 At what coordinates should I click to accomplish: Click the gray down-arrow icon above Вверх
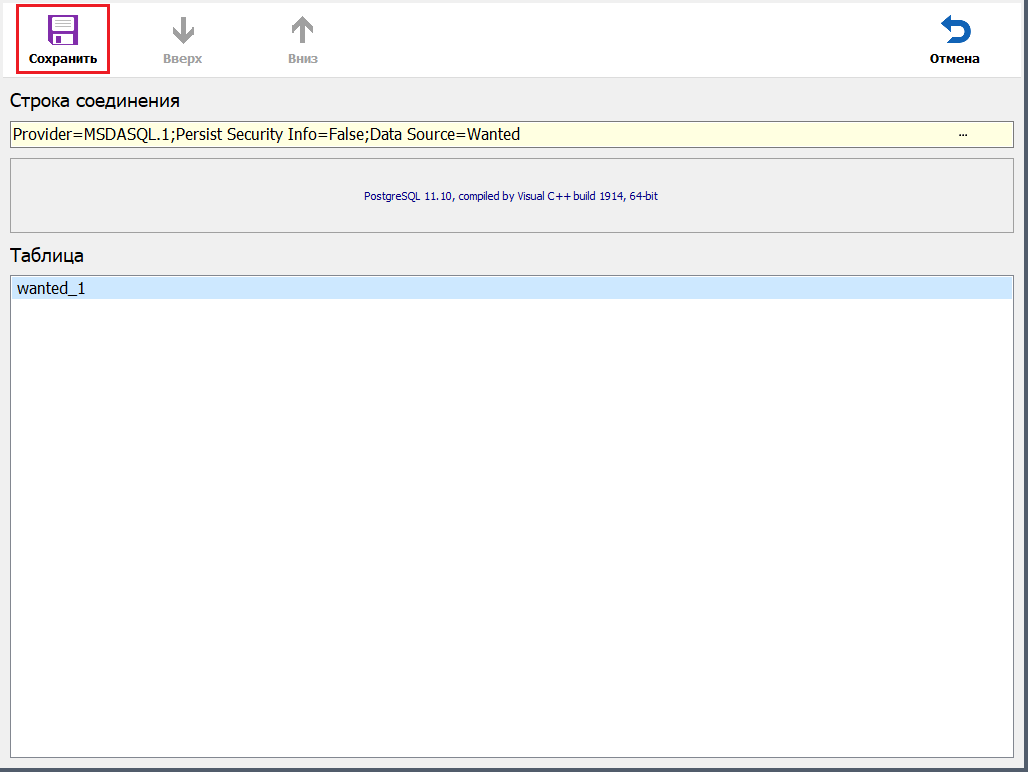[x=183, y=31]
